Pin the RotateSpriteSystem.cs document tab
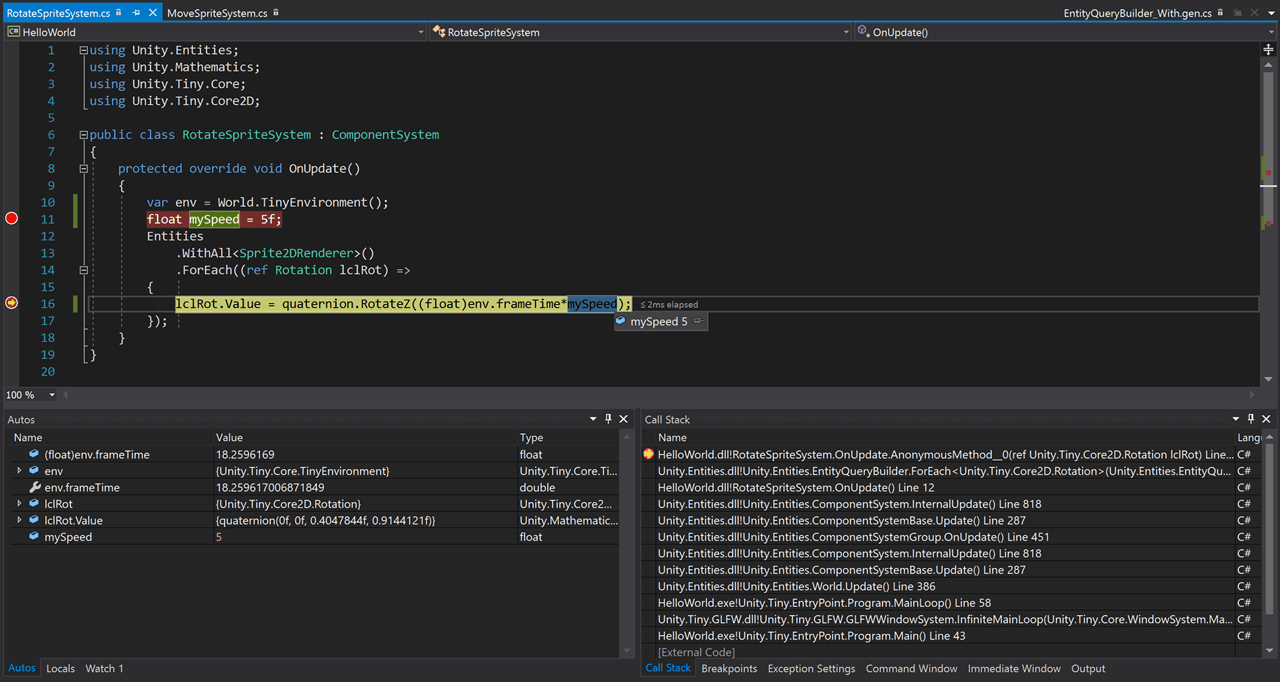 134,12
